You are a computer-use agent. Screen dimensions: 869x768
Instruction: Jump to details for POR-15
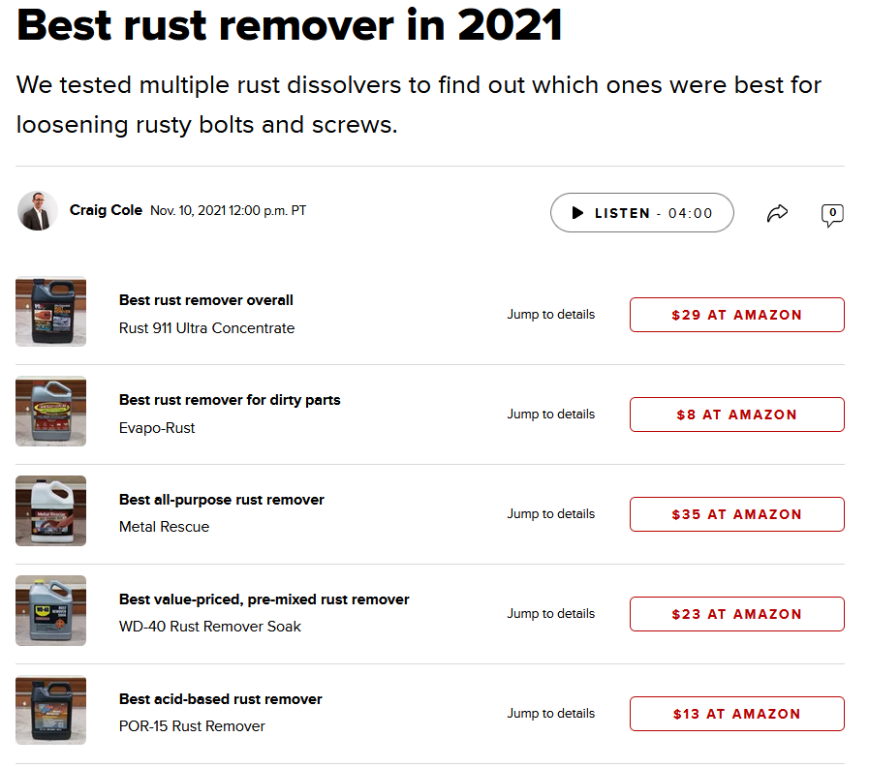pos(550,714)
